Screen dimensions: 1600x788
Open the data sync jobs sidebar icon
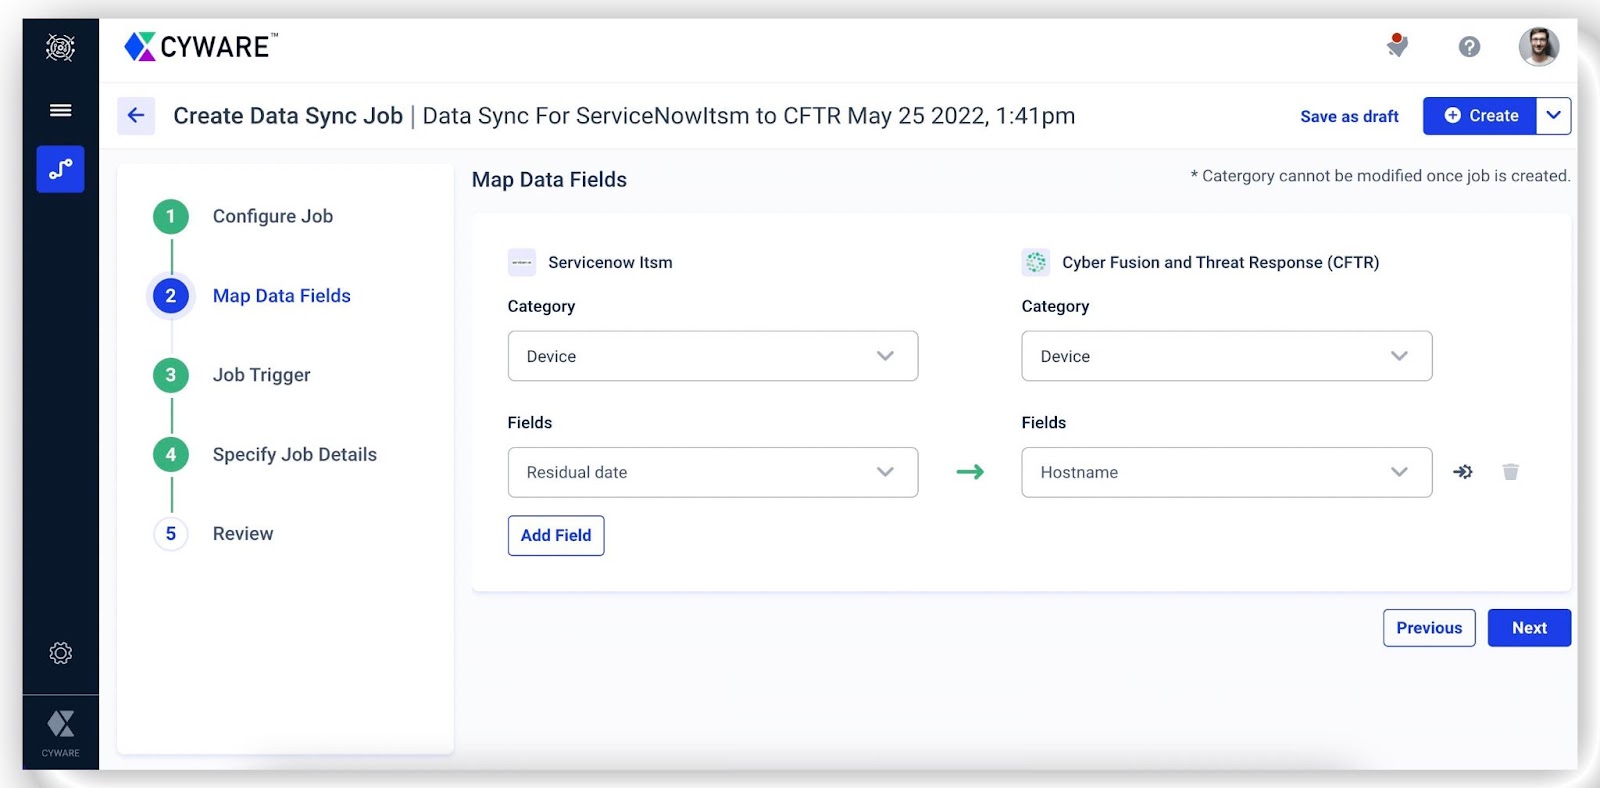pyautogui.click(x=60, y=169)
